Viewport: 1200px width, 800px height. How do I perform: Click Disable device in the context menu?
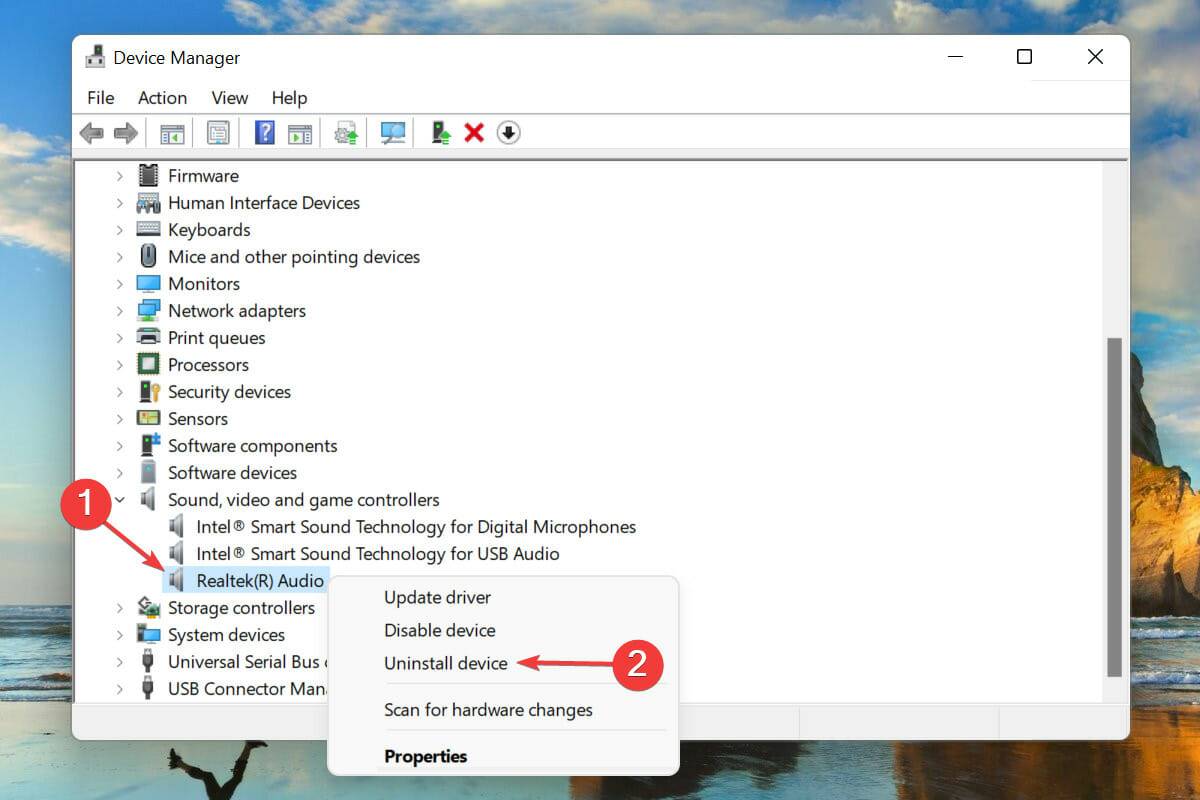point(439,630)
